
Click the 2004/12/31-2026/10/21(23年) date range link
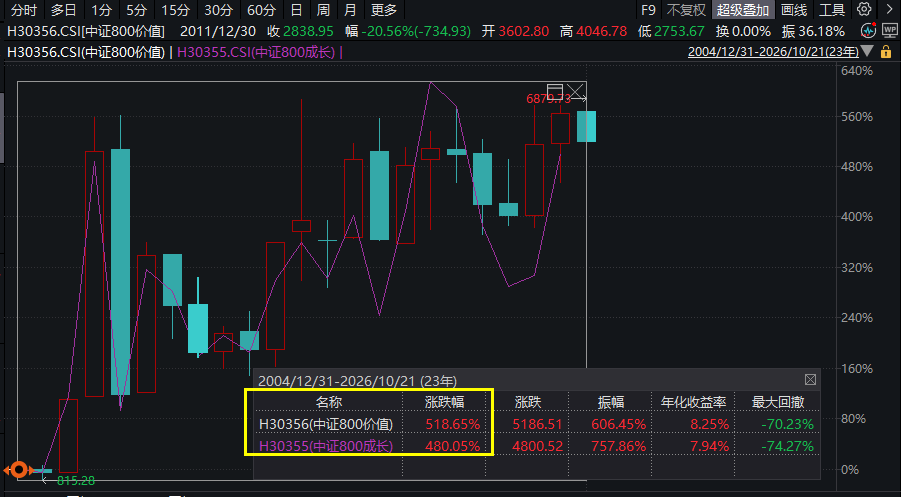coord(773,52)
